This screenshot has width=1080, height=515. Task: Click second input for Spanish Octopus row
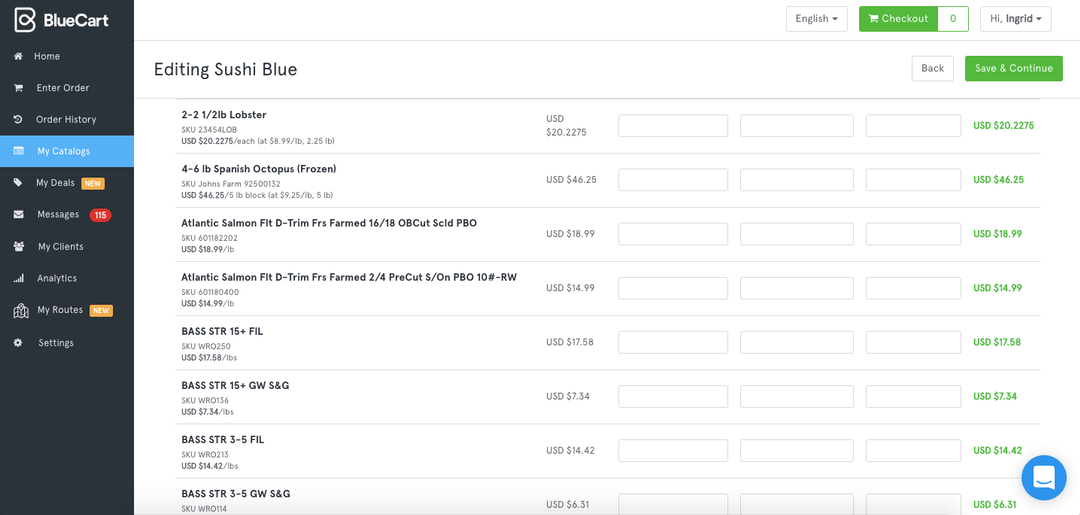click(797, 180)
